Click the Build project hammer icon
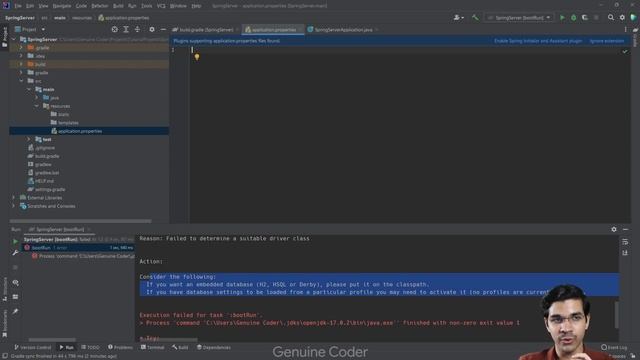The width and height of the screenshot is (640, 360). pos(475,18)
